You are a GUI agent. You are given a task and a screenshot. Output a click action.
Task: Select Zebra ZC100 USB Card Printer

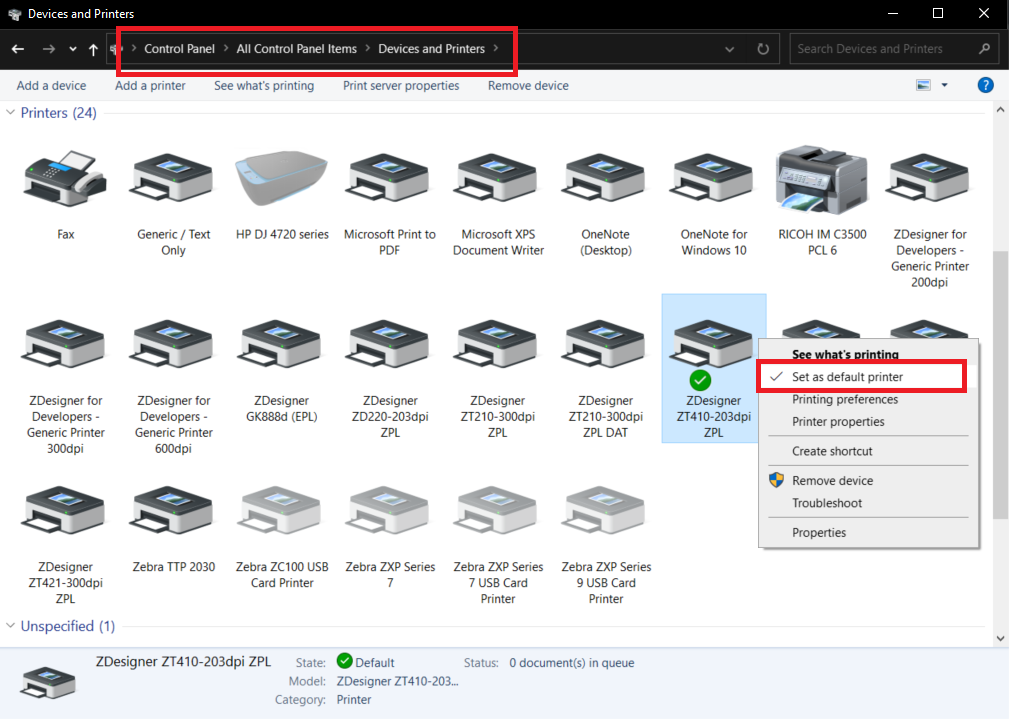(x=281, y=512)
